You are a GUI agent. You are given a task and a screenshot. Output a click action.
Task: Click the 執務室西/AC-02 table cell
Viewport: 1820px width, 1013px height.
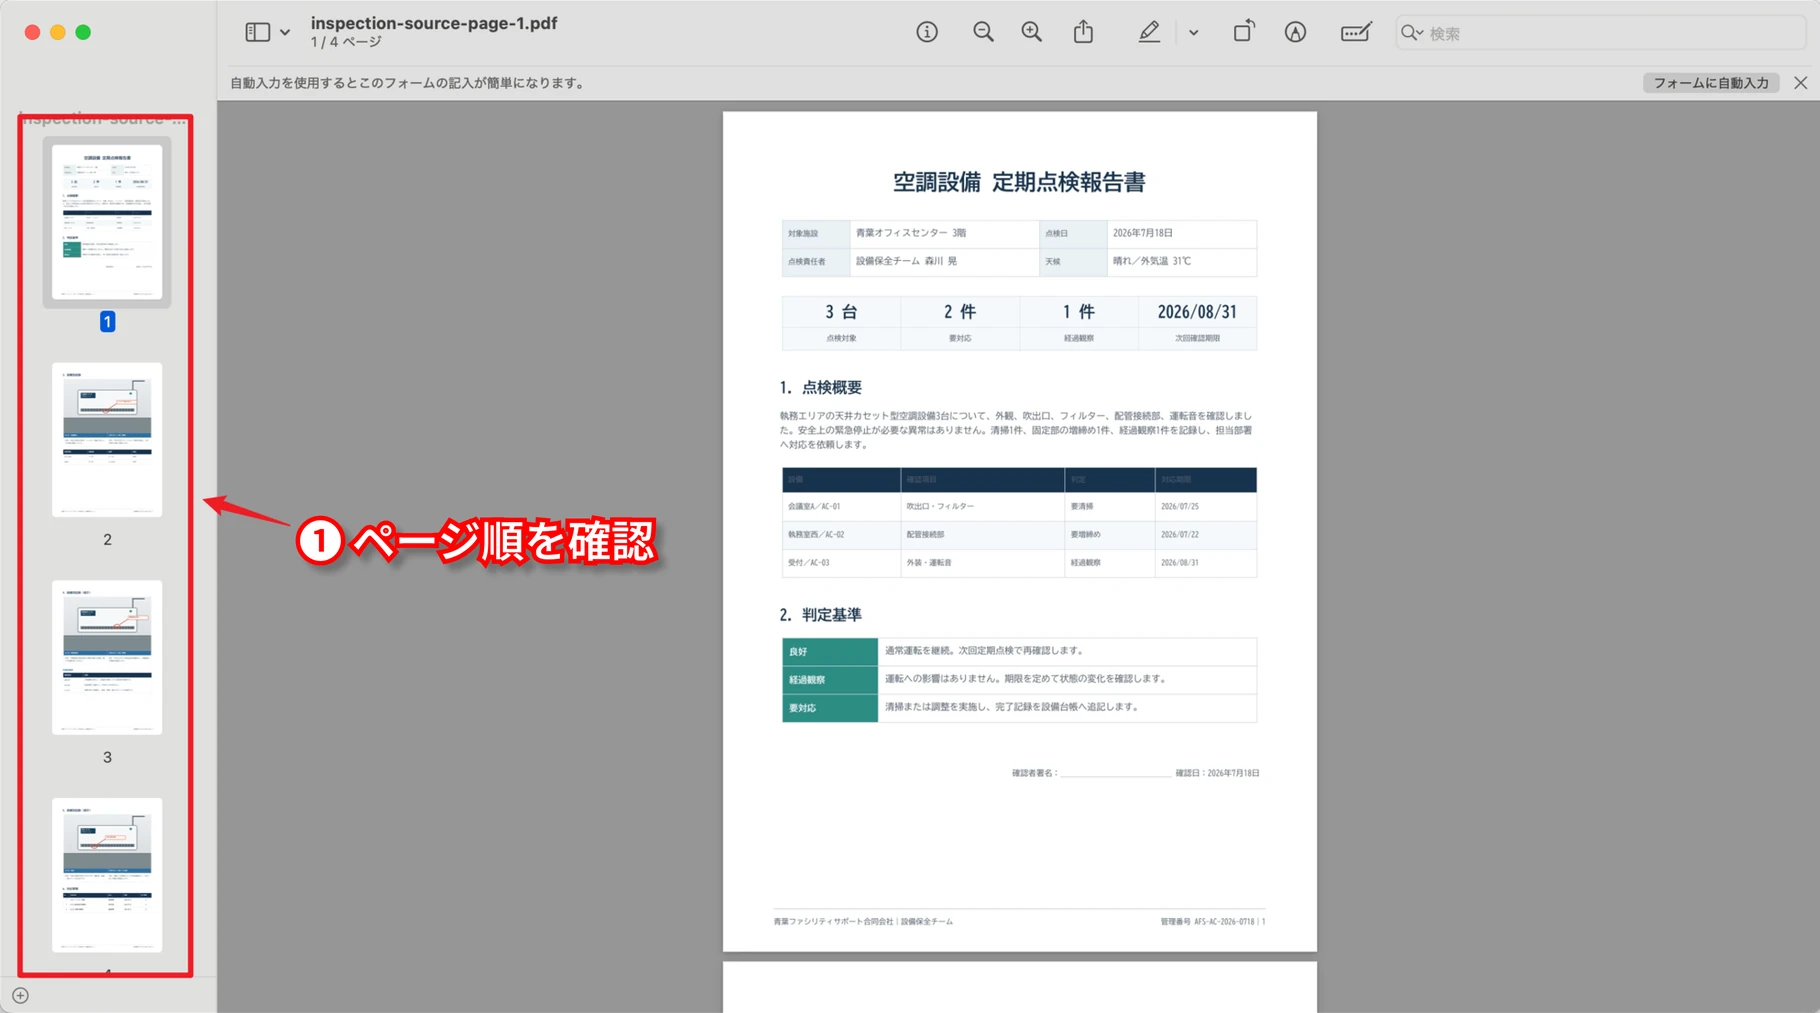(x=840, y=534)
